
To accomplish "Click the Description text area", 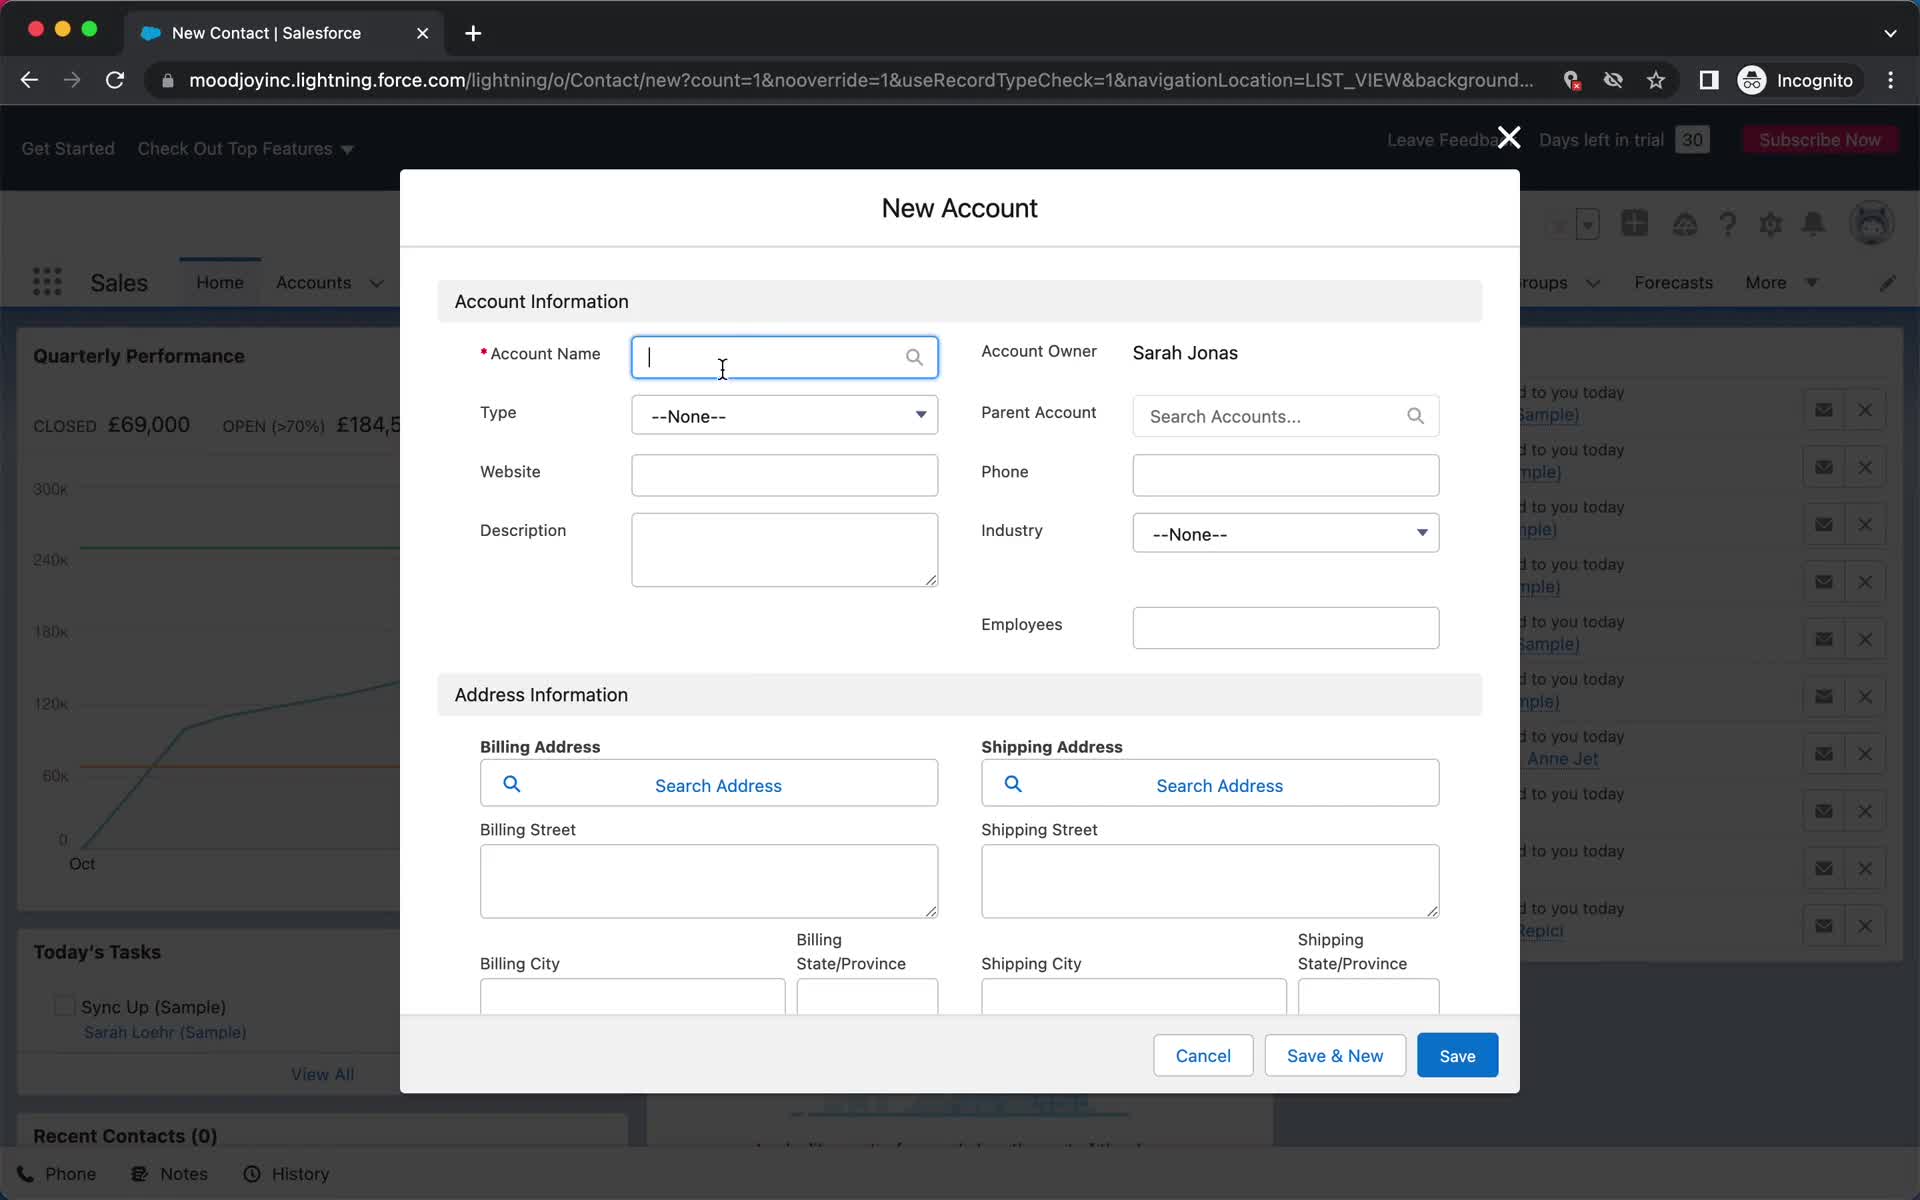I will (784, 550).
